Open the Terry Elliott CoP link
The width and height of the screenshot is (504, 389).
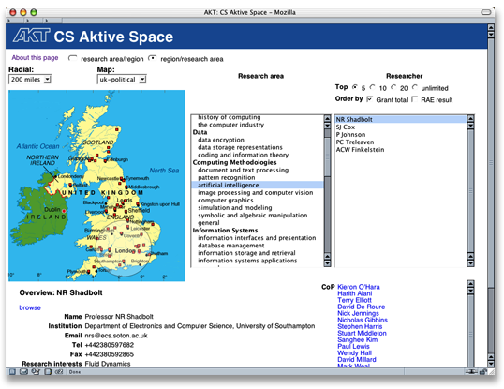[354, 300]
